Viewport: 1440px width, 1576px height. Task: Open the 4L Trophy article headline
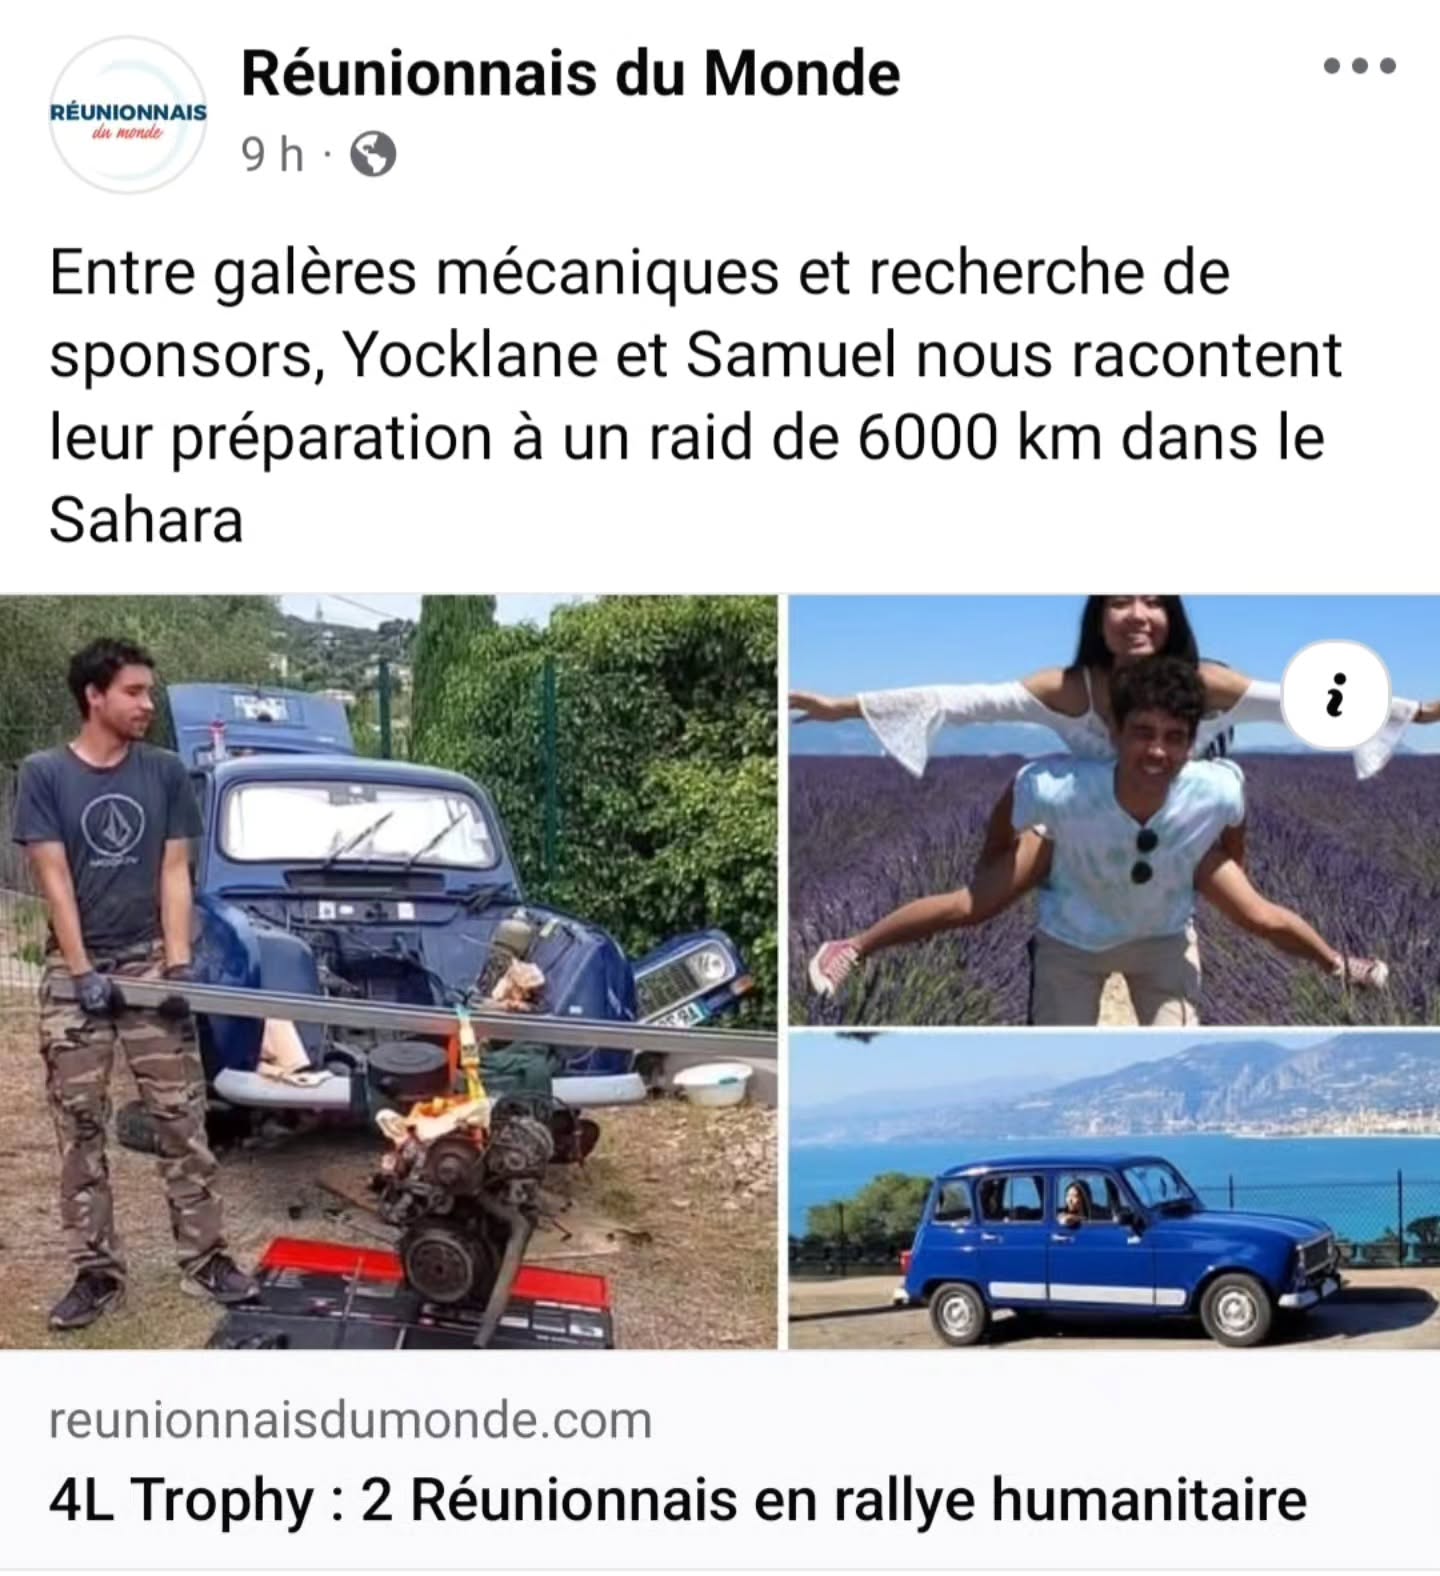point(678,1499)
